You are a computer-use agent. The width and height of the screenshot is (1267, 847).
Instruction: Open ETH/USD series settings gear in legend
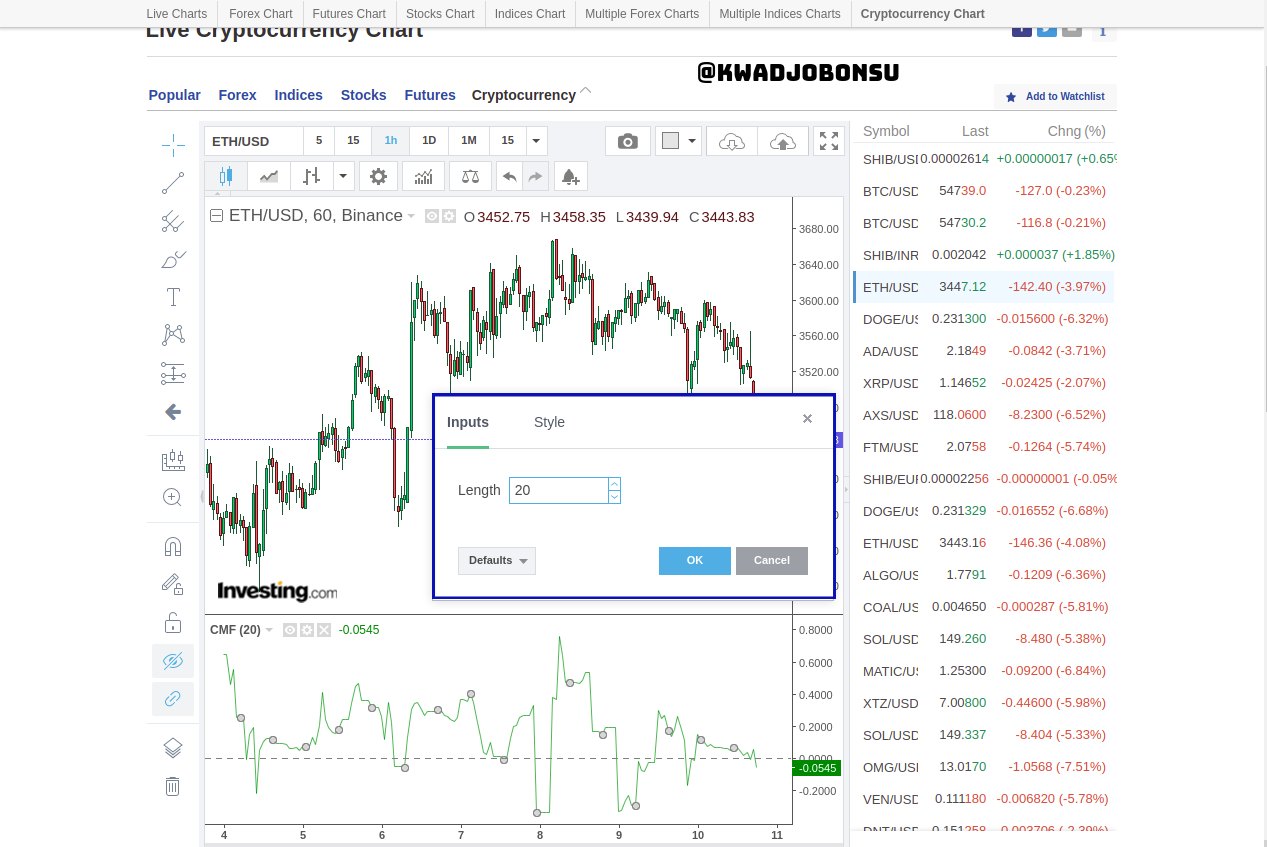(x=448, y=216)
